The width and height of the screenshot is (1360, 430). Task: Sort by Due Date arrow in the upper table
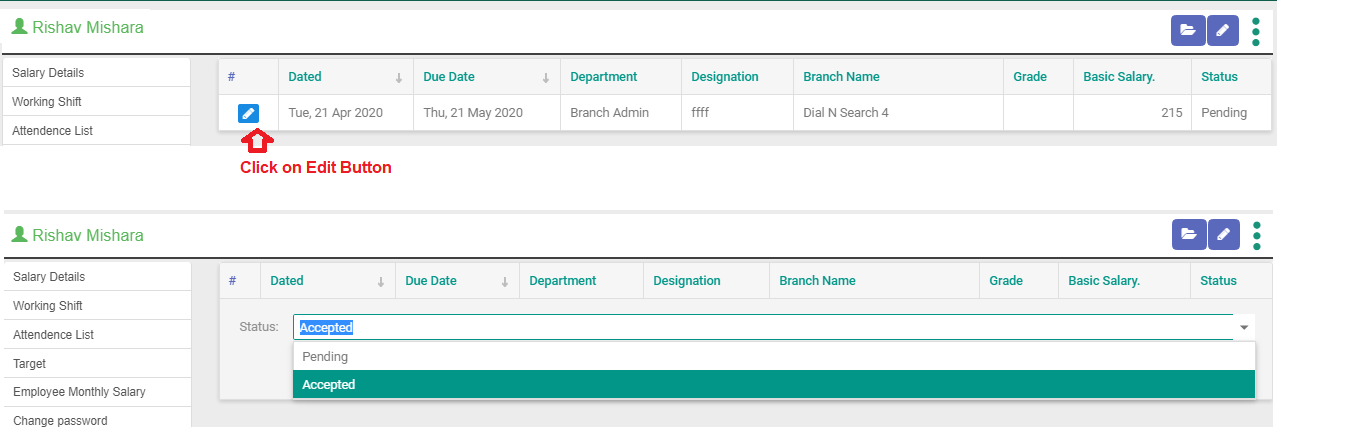546,78
